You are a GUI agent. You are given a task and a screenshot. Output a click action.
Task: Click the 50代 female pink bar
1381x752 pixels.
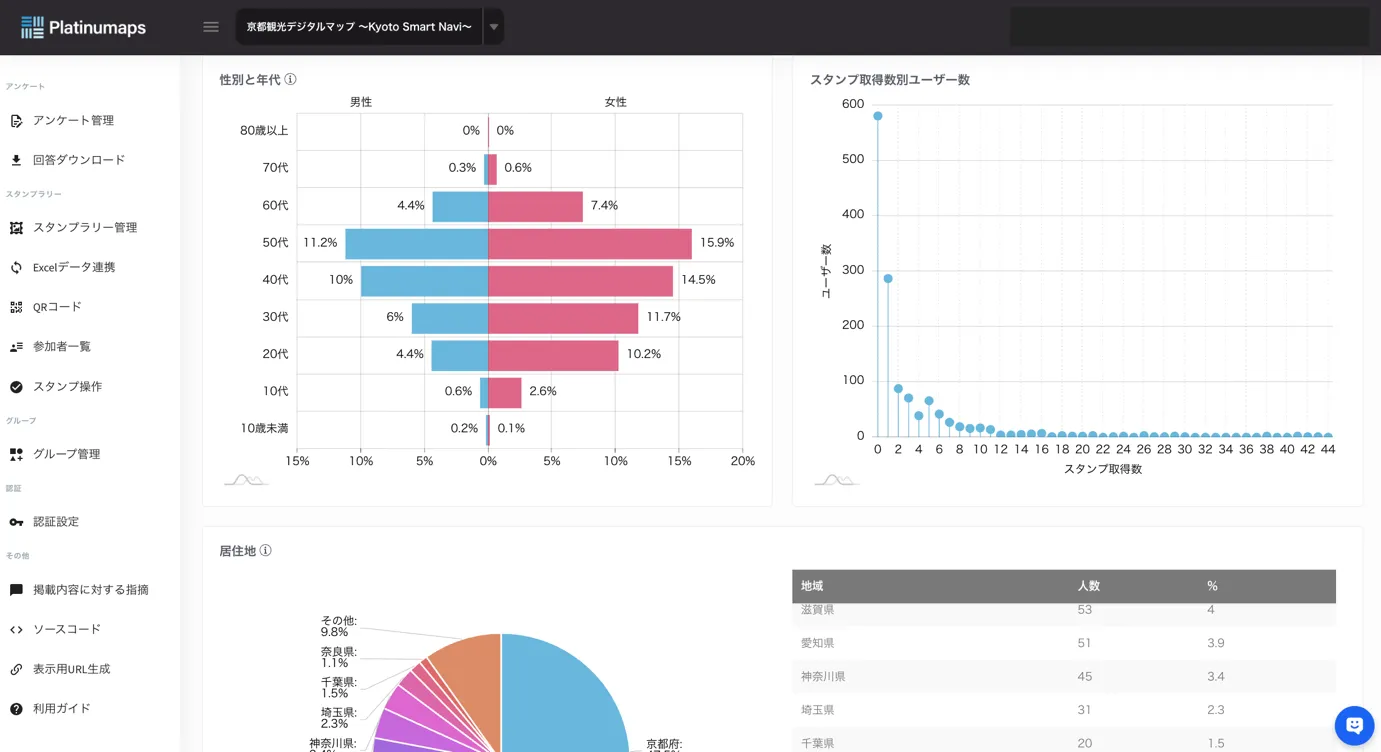[590, 244]
